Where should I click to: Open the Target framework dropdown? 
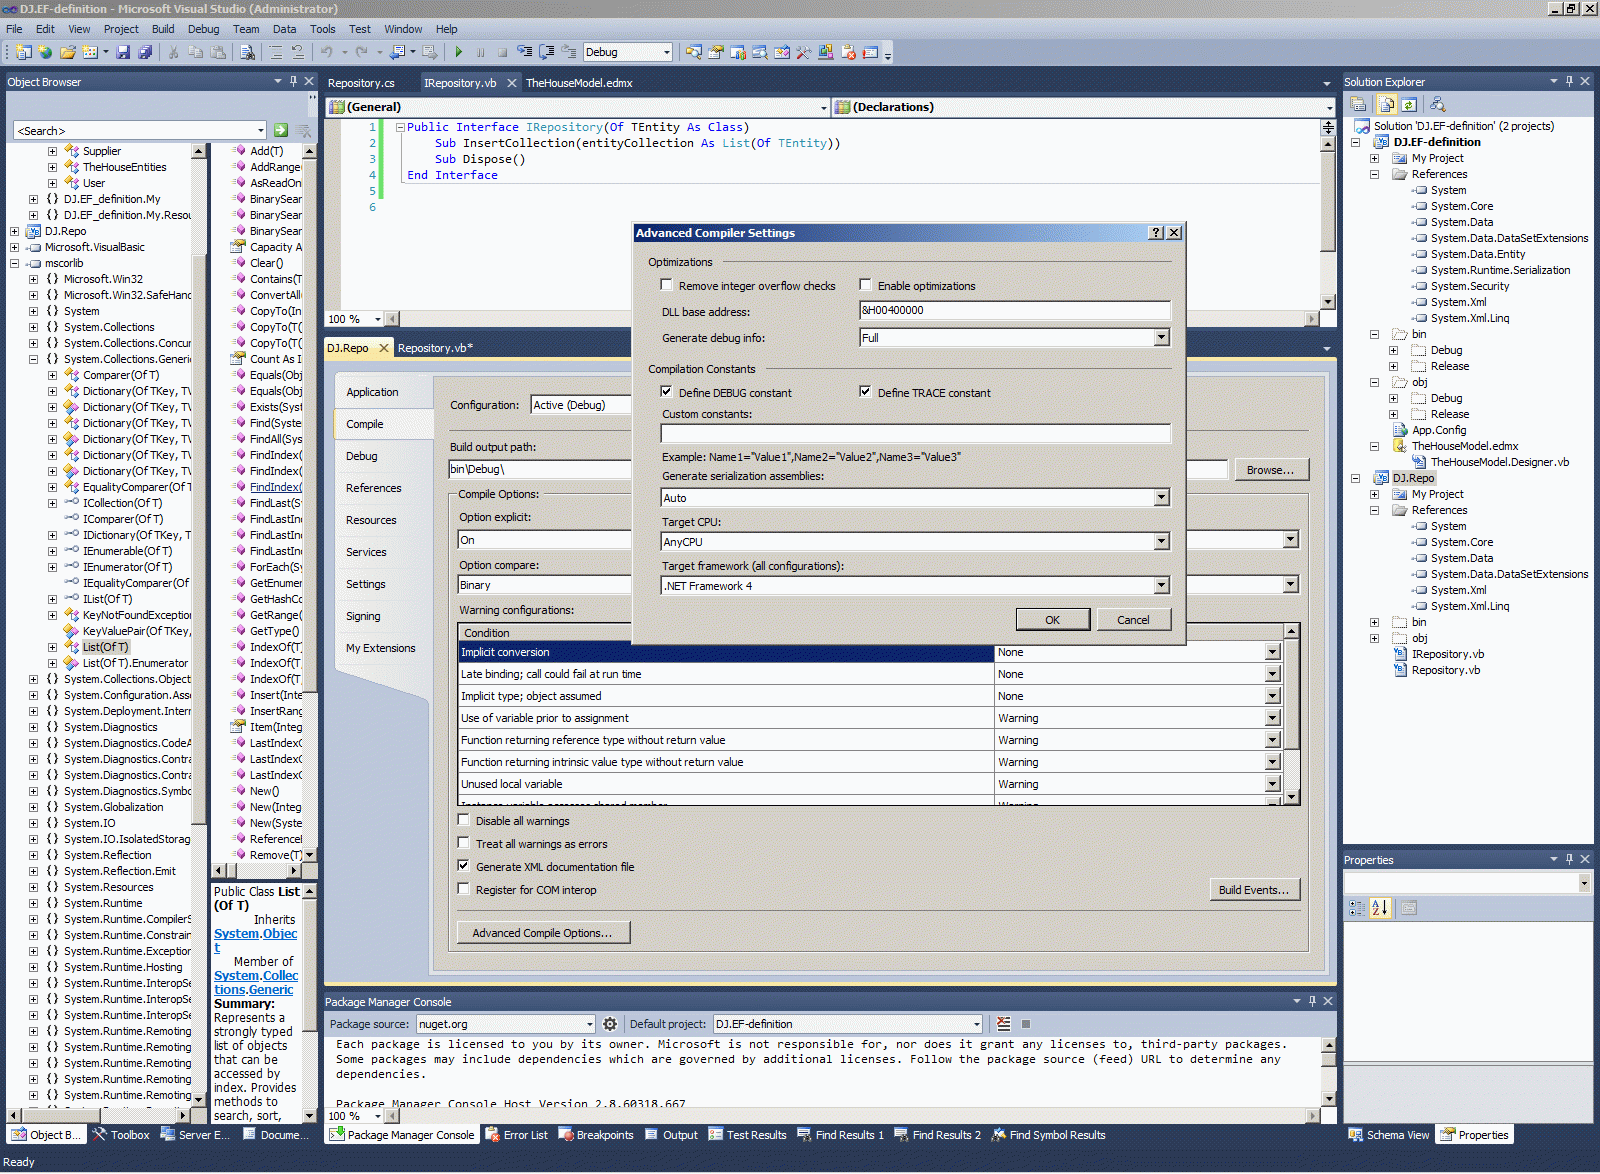click(1161, 585)
